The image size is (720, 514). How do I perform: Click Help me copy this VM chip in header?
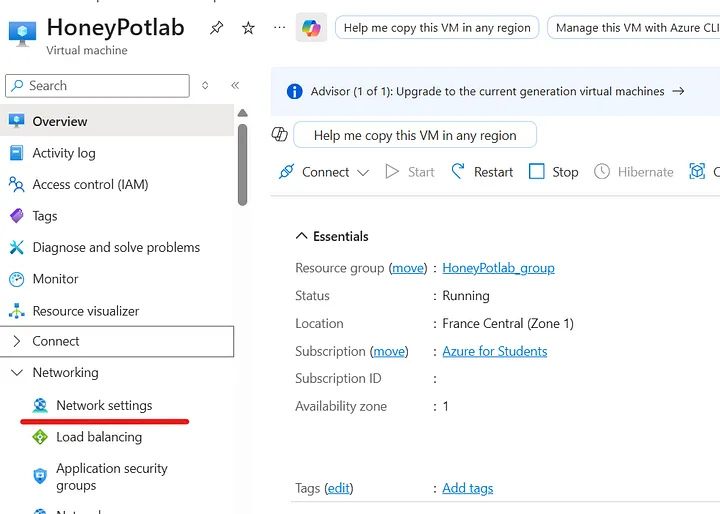click(437, 28)
